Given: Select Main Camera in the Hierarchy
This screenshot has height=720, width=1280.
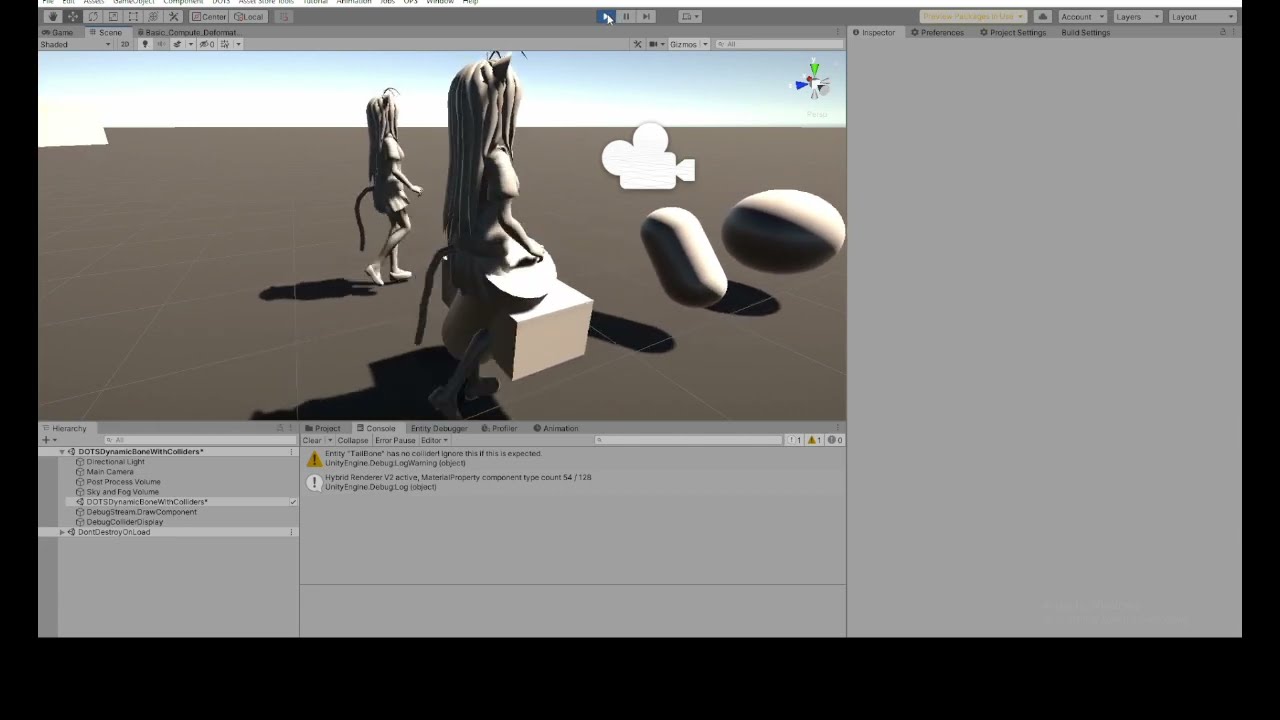Looking at the screenshot, I should tap(110, 471).
